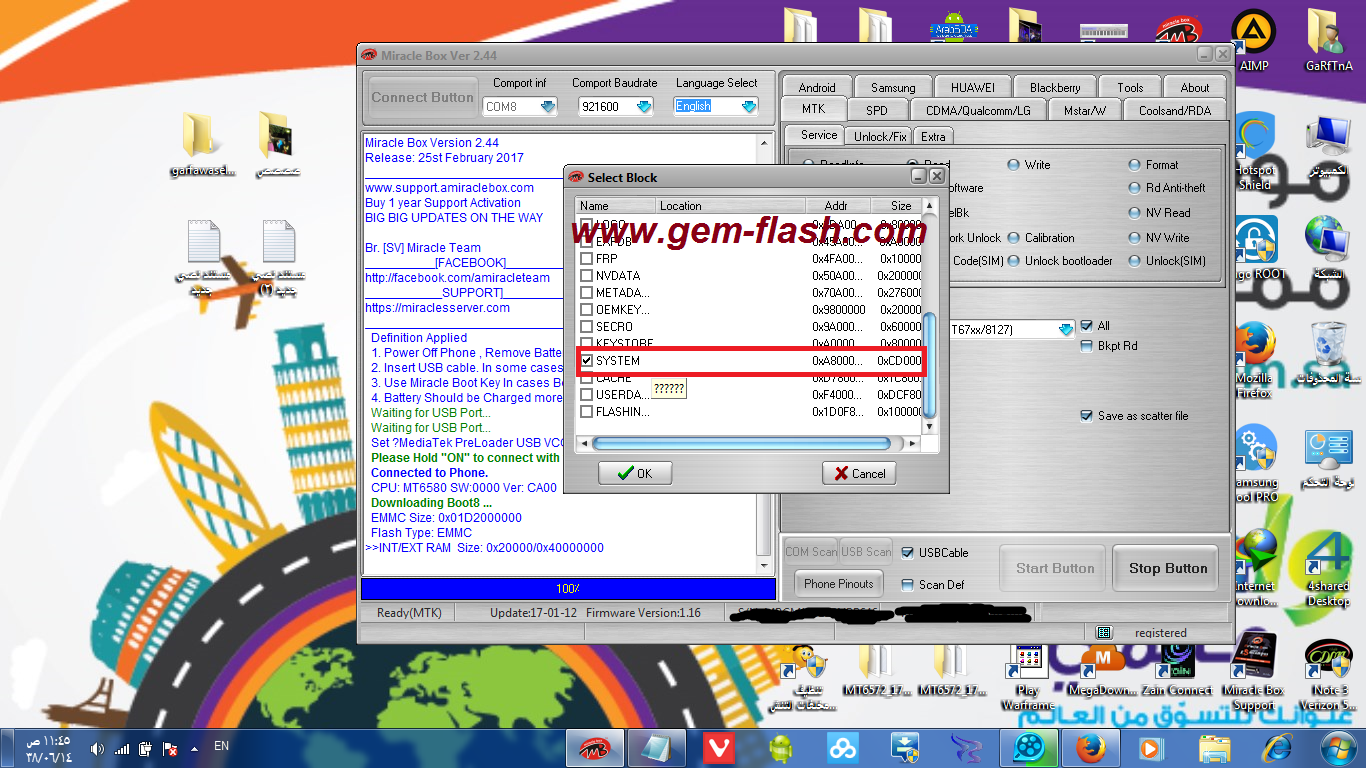Image resolution: width=1366 pixels, height=768 pixels.
Task: Open the Windows Start orb
Action: point(1338,747)
